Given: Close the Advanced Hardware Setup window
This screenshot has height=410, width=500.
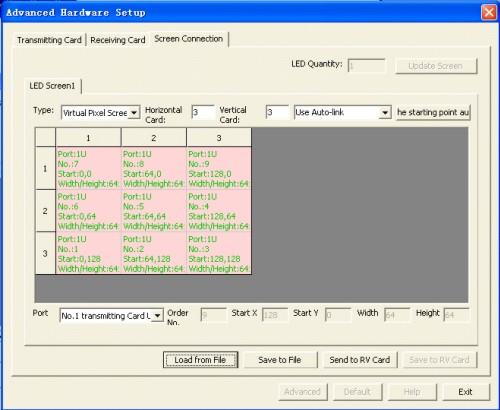Looking at the screenshot, I should 489,13.
